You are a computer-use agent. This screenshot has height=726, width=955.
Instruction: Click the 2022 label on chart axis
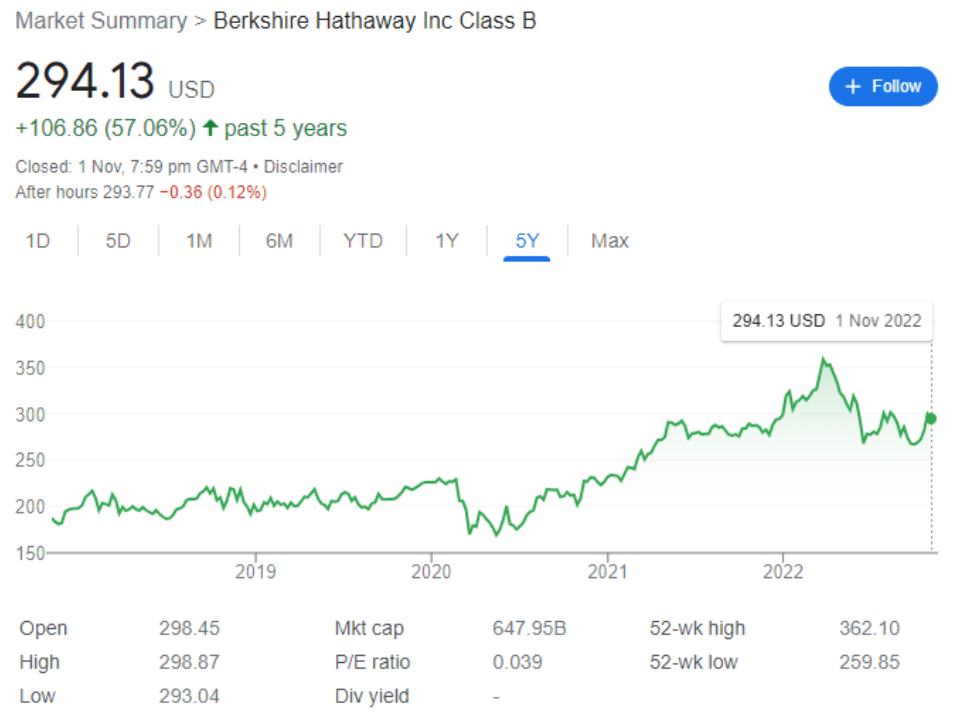pyautogui.click(x=783, y=572)
